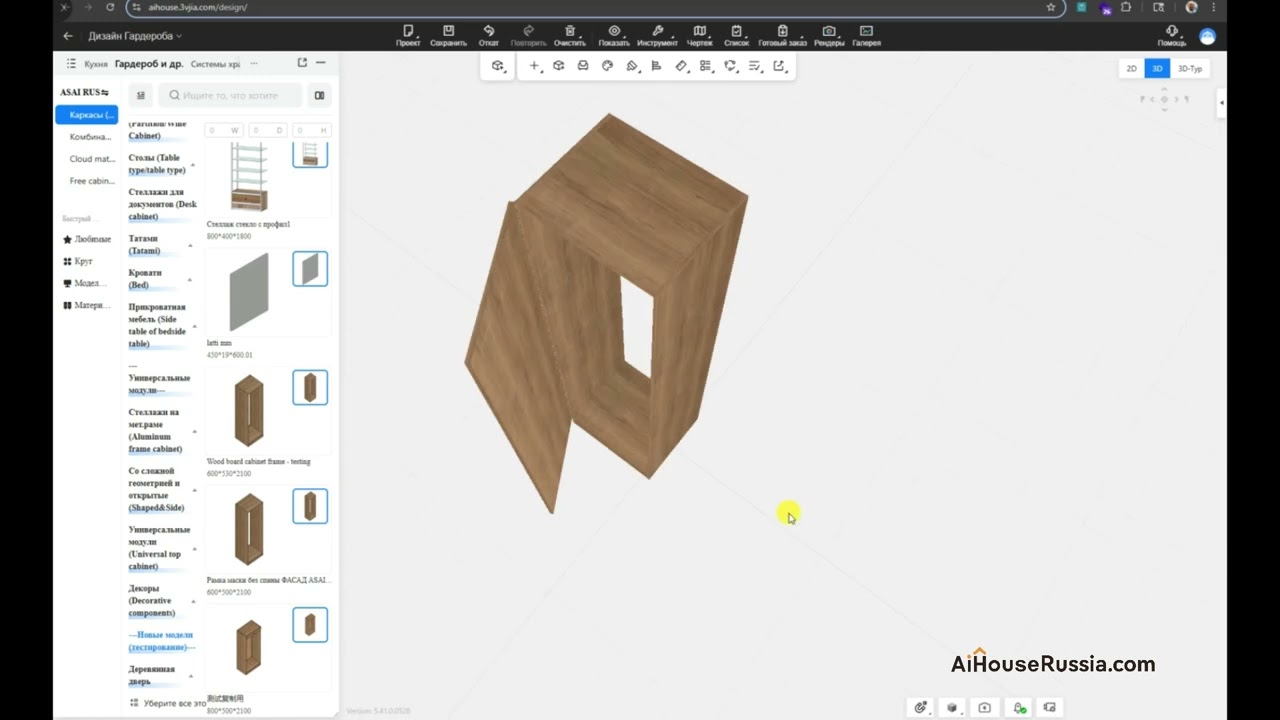Switch the ASAI RUS catalog brand

click(x=84, y=92)
